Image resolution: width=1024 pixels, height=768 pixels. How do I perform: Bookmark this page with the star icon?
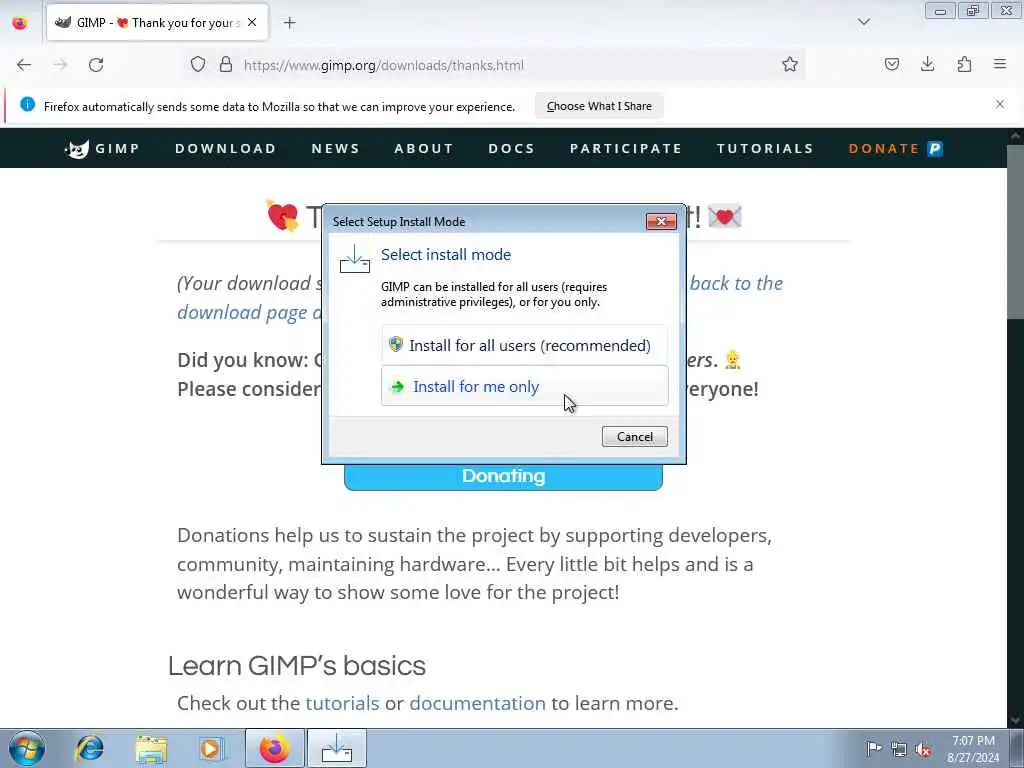tap(790, 65)
